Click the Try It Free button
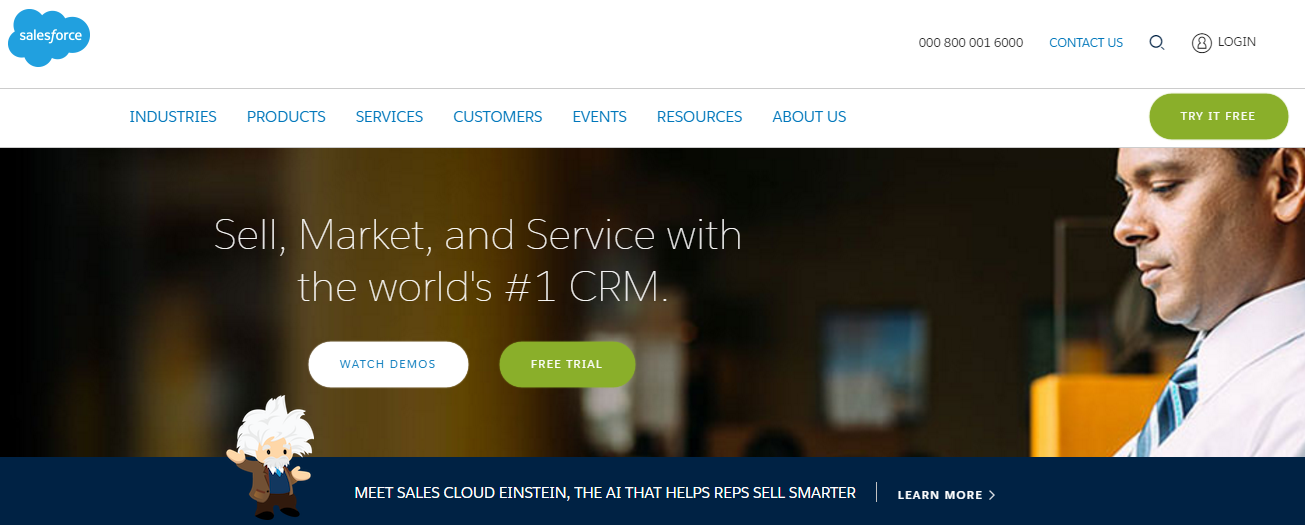The height and width of the screenshot is (525, 1305). point(1218,116)
